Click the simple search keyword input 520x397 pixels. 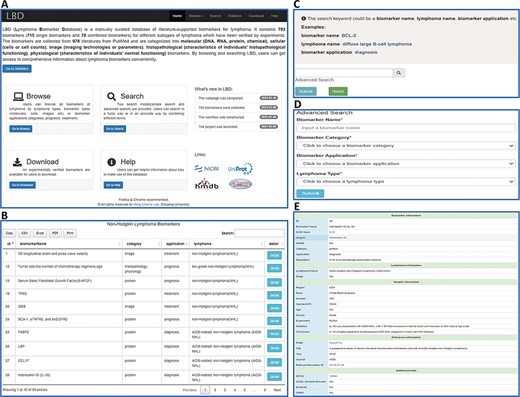click(344, 73)
